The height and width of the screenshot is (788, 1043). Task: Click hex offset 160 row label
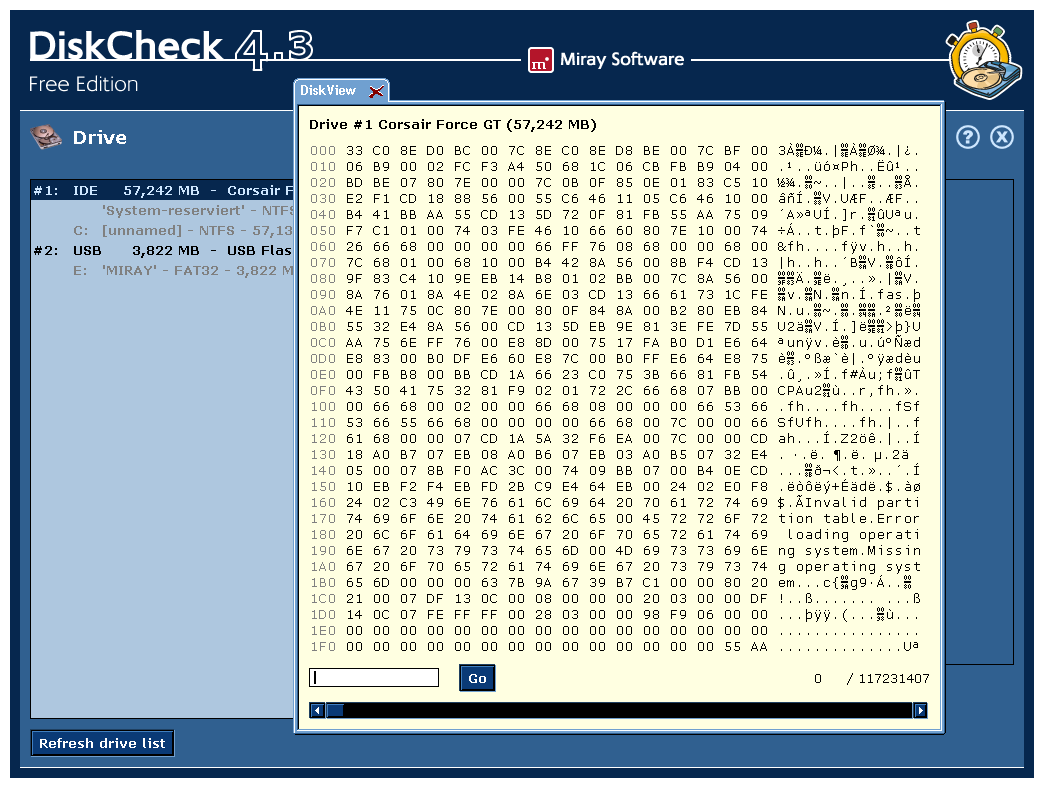pos(323,503)
